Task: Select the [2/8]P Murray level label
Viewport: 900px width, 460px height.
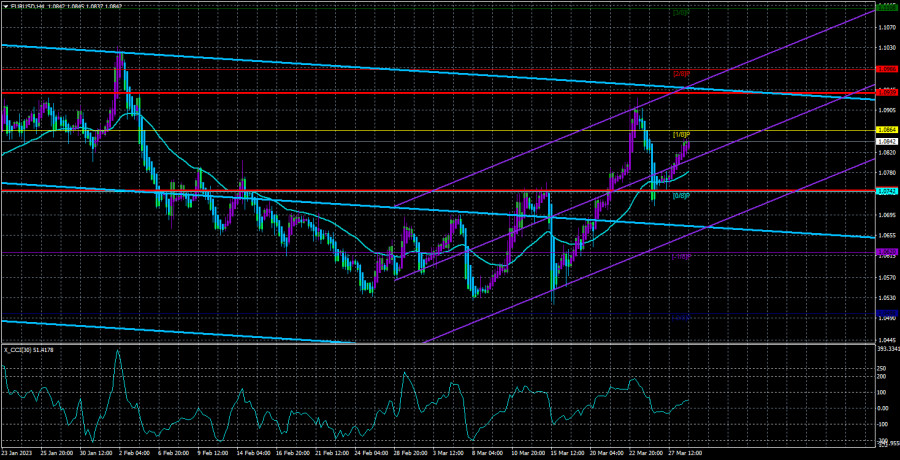Action: 681,74
